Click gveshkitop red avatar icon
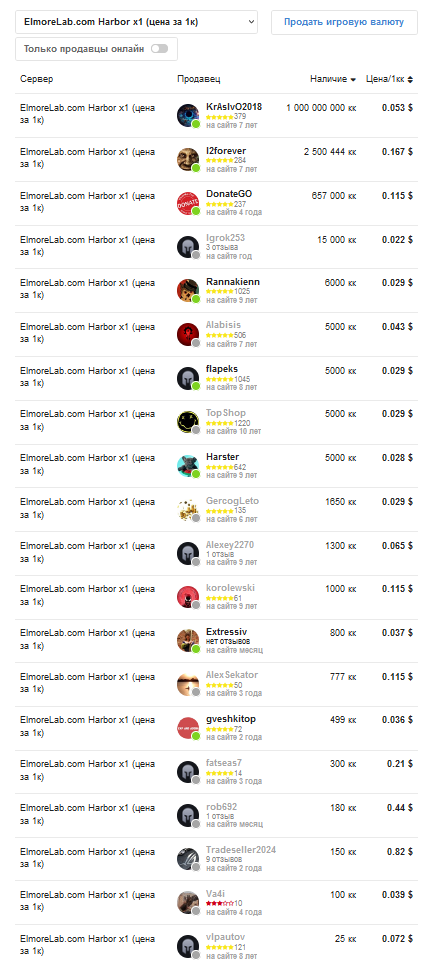This screenshot has width=439, height=977. tap(188, 728)
